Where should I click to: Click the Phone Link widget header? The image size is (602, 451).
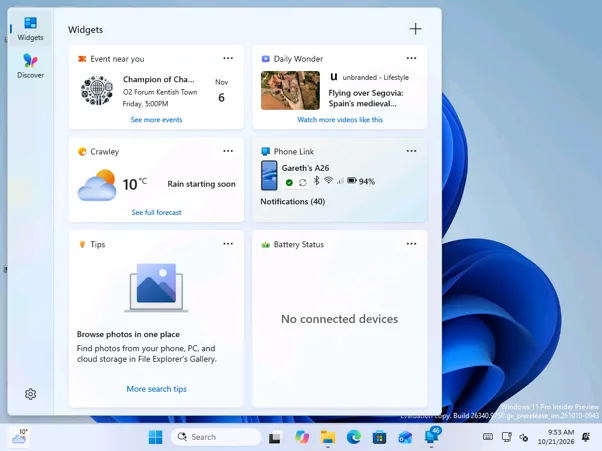[288, 152]
